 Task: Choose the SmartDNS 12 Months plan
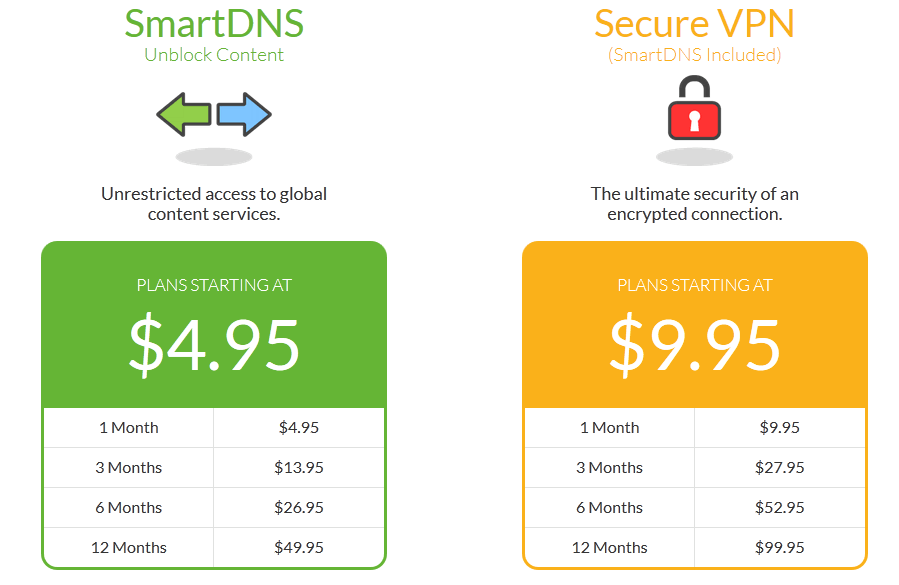[214, 548]
